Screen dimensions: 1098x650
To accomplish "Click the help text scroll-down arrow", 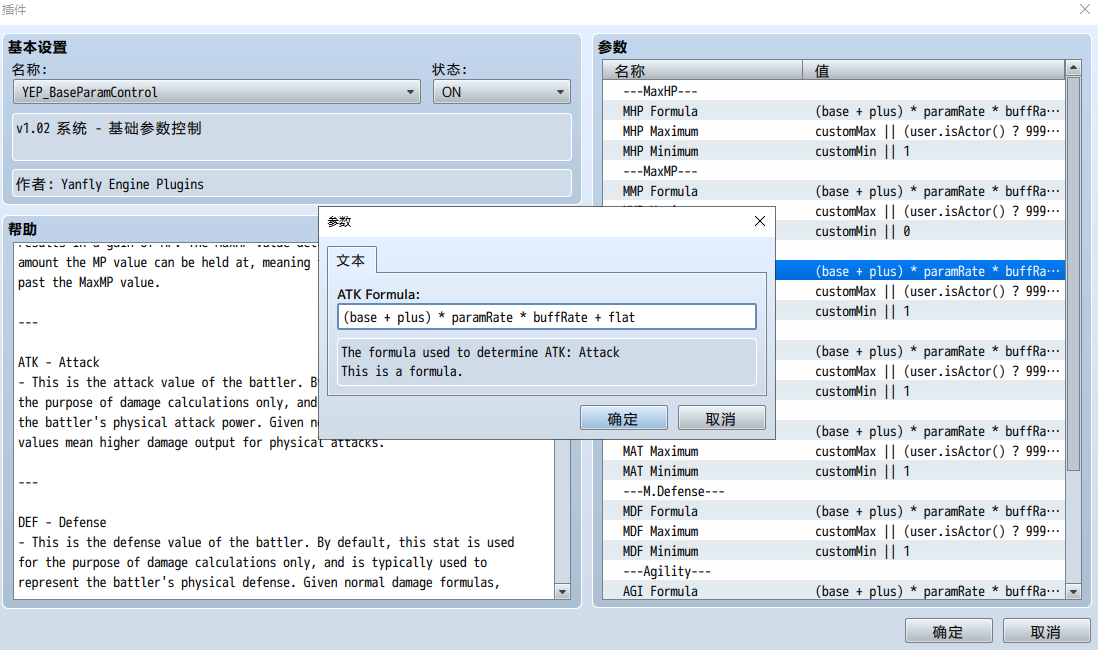I will click(562, 592).
